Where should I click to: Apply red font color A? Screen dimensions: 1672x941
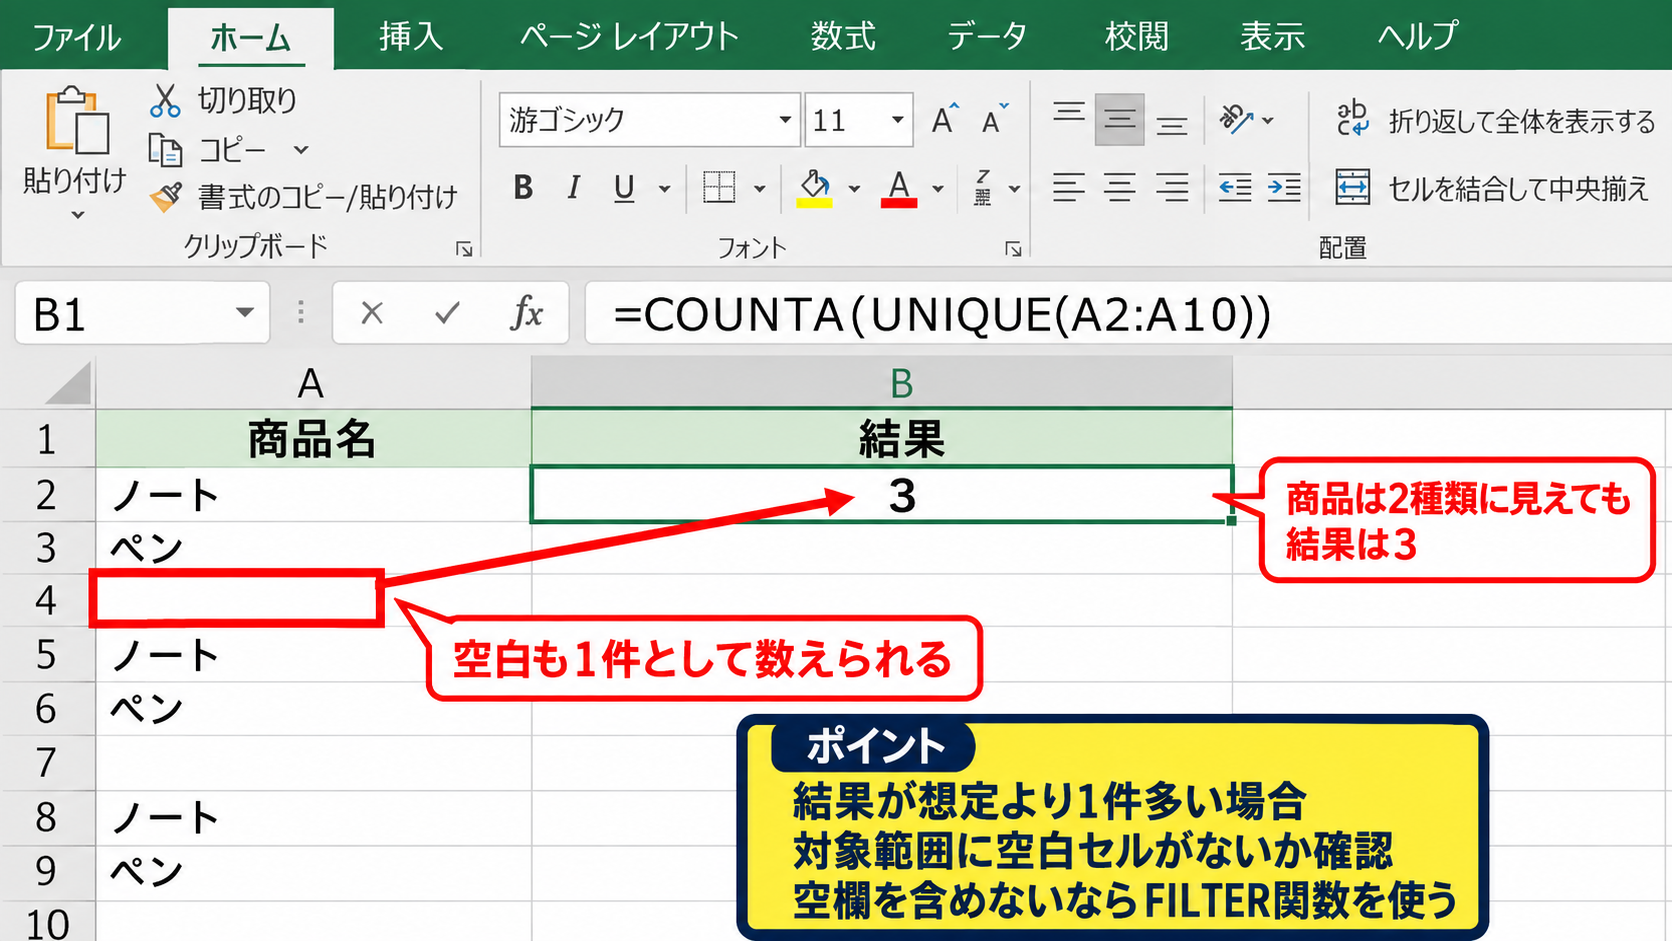click(899, 187)
